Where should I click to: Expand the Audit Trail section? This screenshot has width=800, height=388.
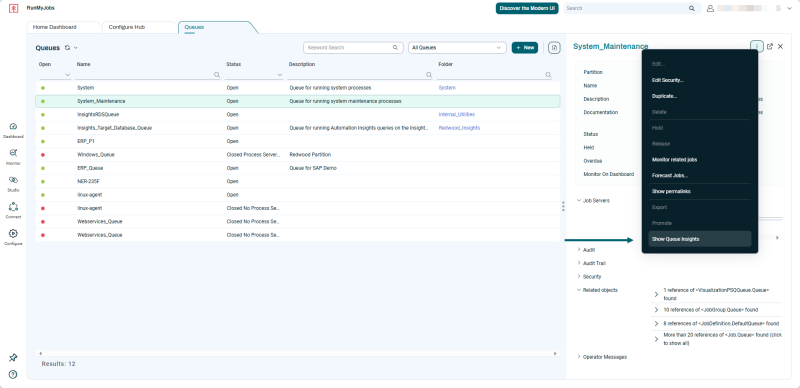[579, 263]
